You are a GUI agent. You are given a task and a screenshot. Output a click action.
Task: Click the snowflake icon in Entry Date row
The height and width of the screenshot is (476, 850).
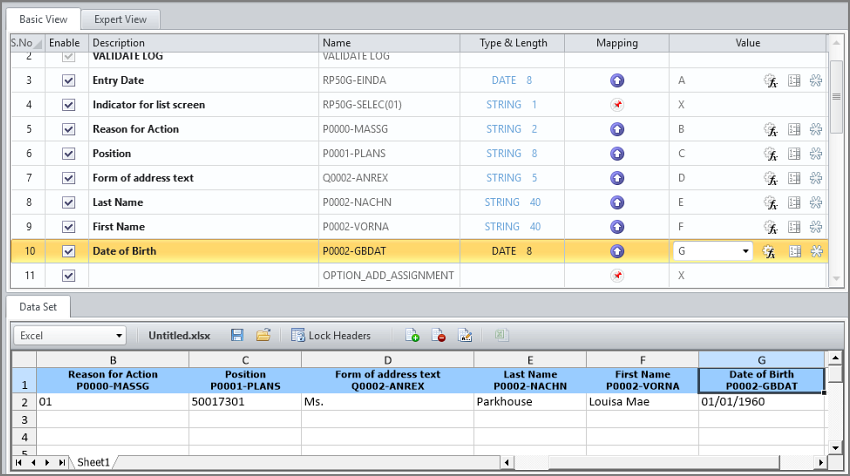[x=816, y=81]
